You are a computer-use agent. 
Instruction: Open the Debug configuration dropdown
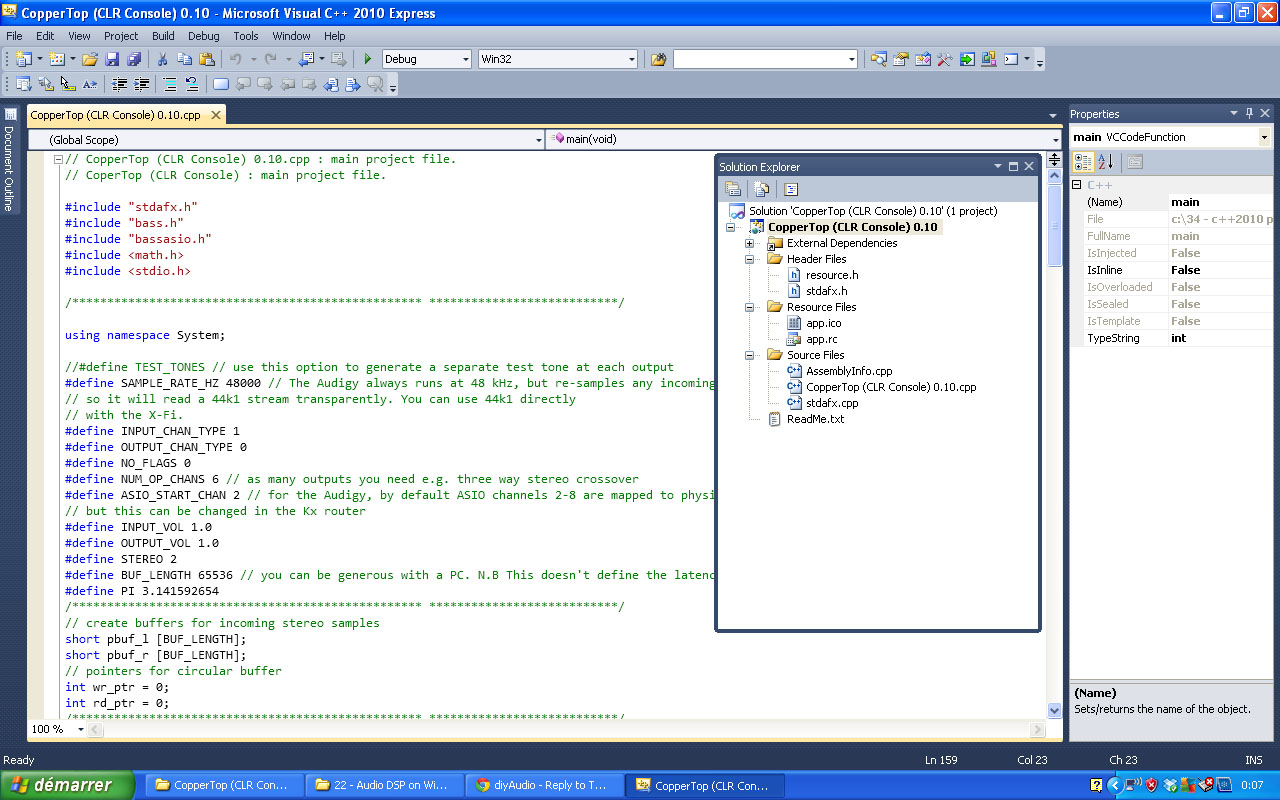(x=466, y=59)
